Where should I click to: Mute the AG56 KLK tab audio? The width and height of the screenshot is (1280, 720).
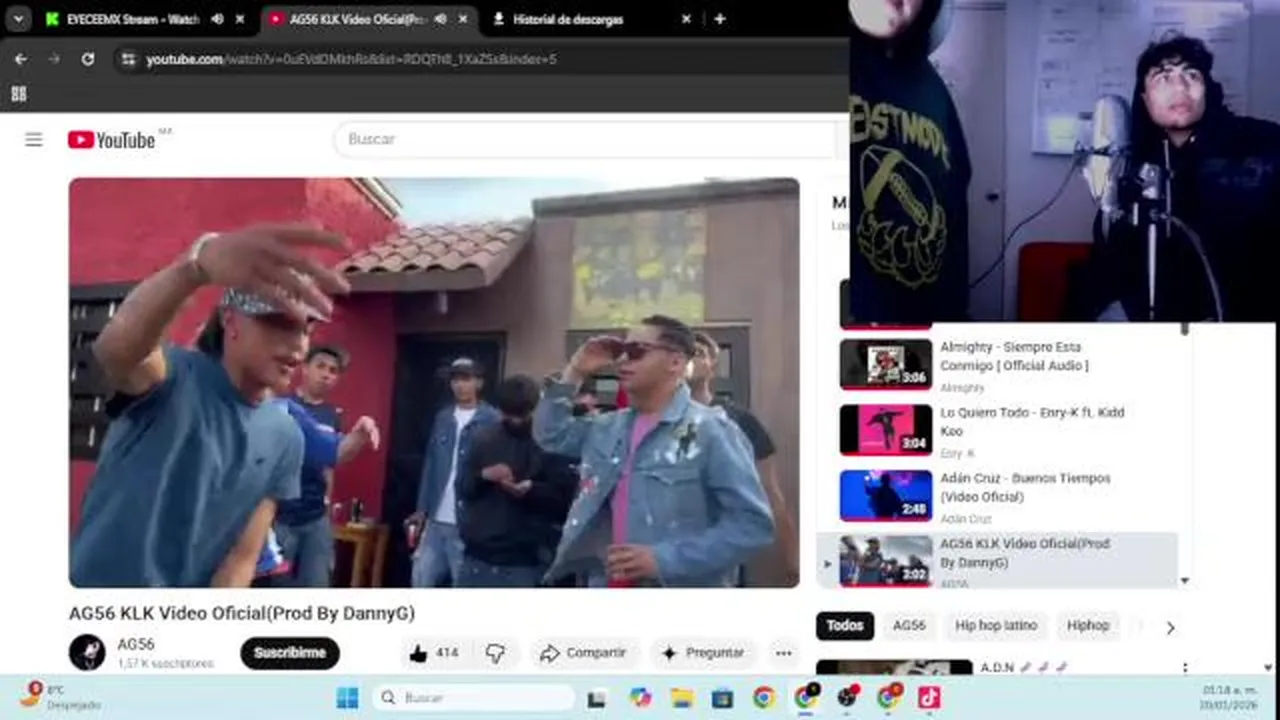(x=440, y=19)
